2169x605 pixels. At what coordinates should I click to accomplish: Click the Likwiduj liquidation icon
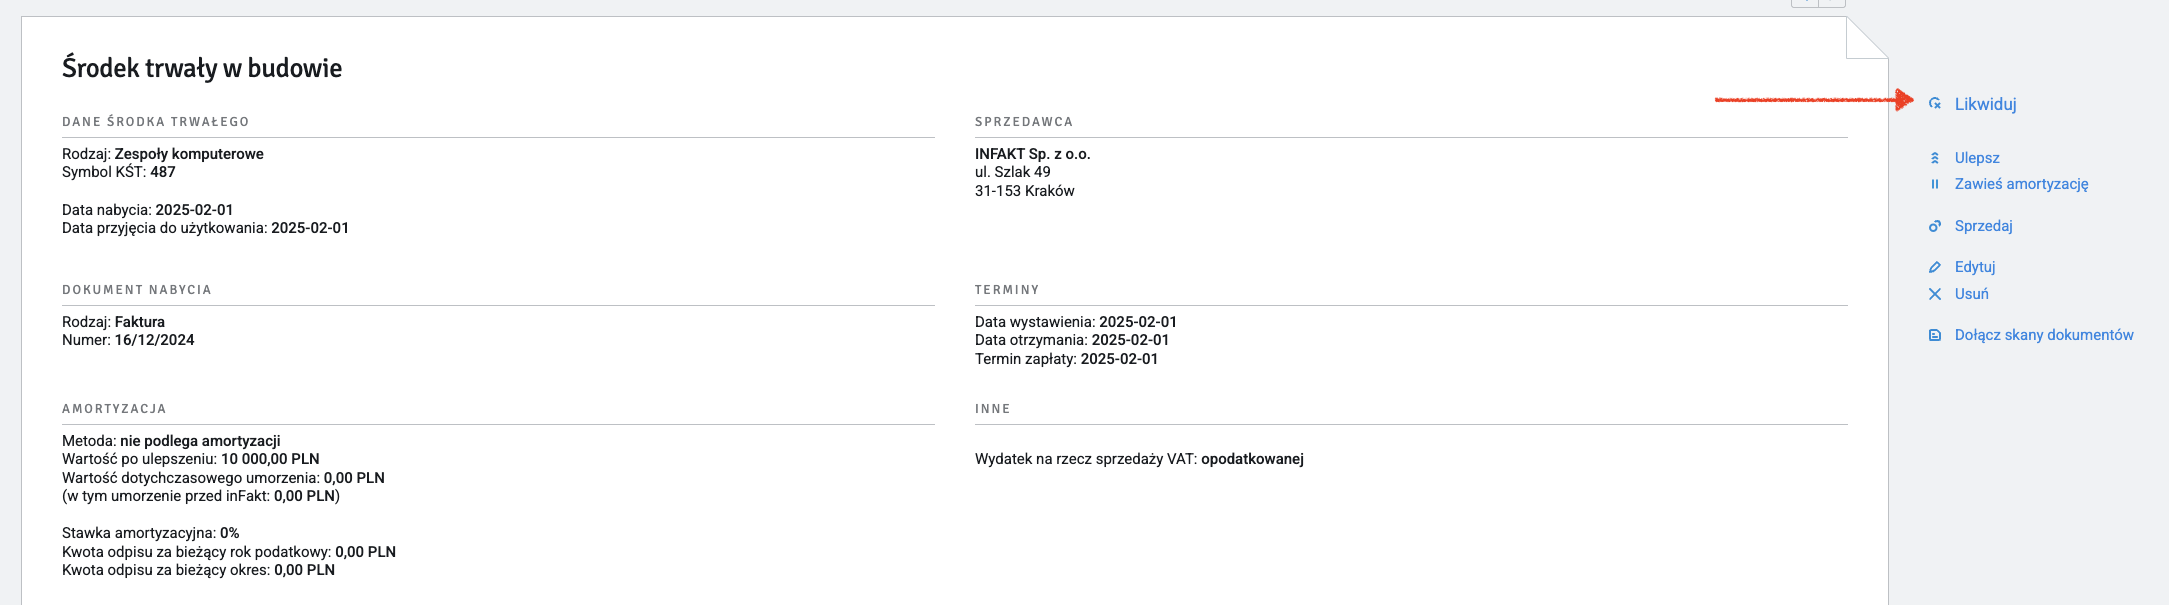(x=1935, y=104)
